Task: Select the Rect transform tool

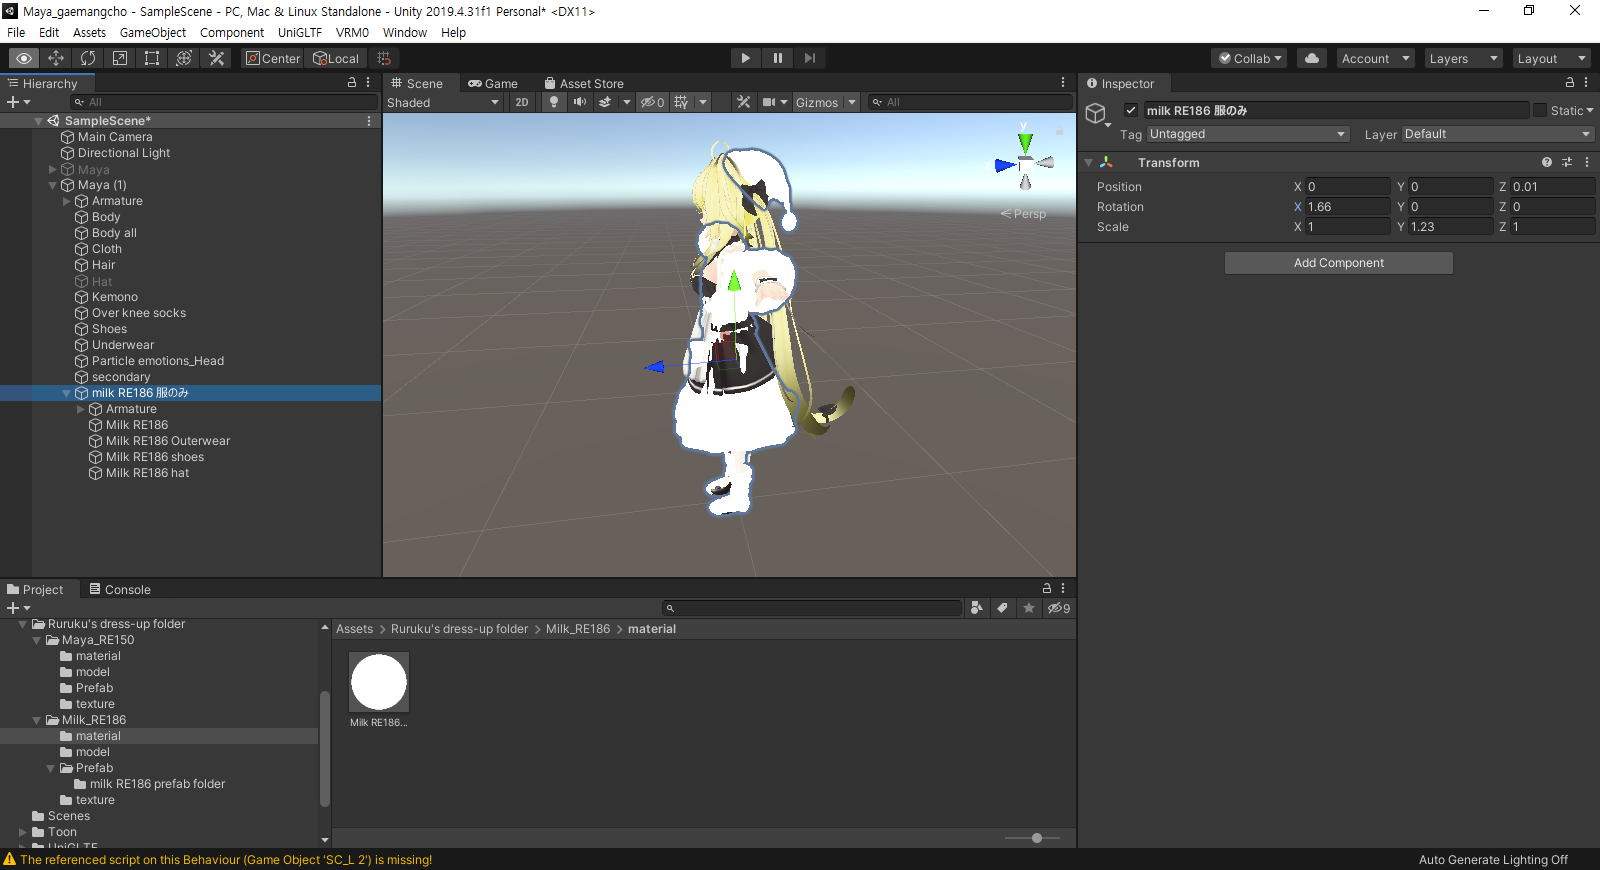Action: 152,58
